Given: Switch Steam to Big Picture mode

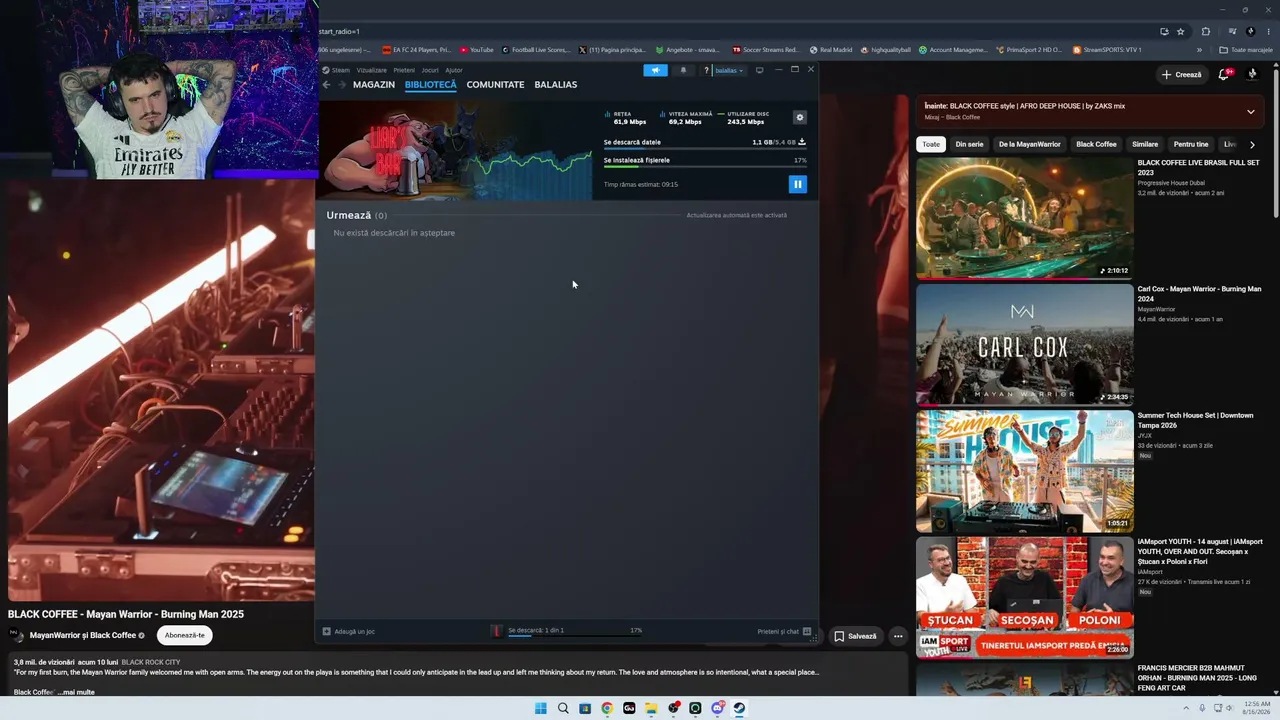Looking at the screenshot, I should [x=760, y=70].
